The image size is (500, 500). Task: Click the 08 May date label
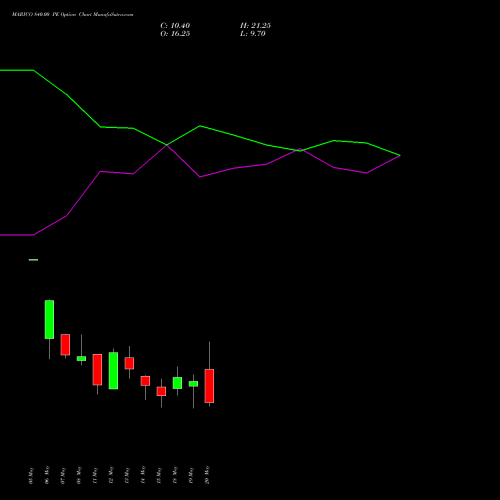(x=79, y=475)
